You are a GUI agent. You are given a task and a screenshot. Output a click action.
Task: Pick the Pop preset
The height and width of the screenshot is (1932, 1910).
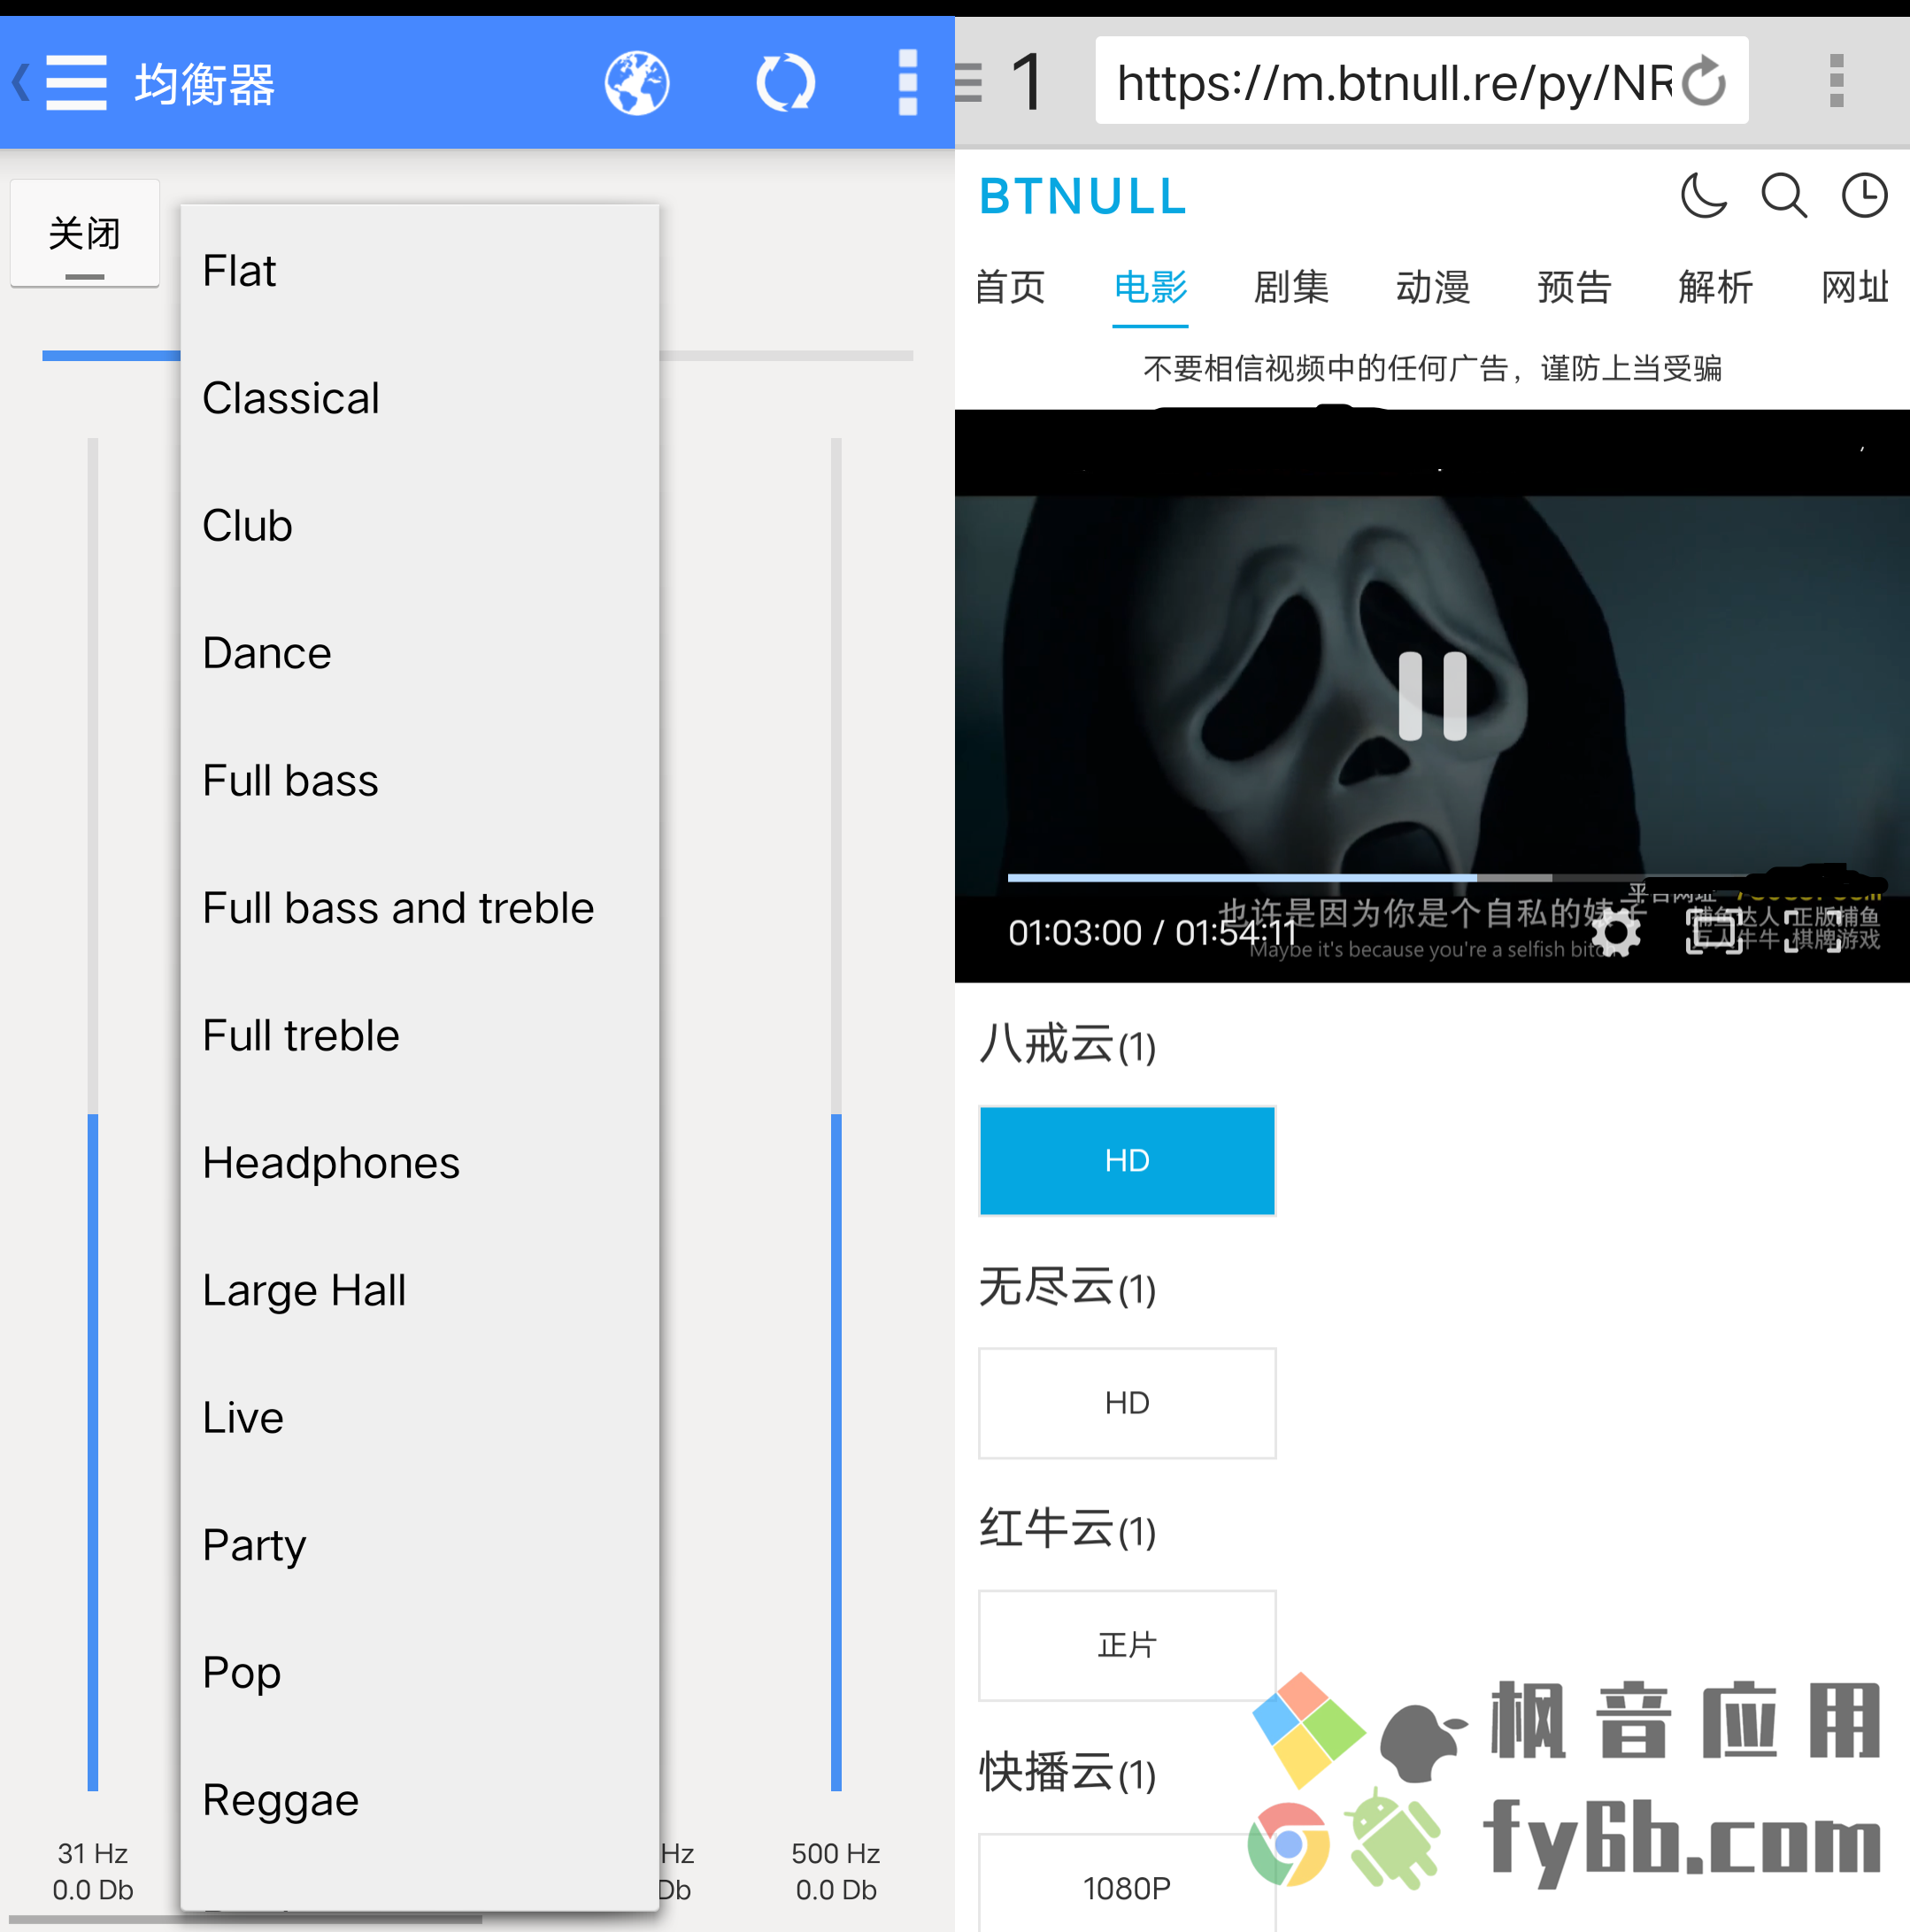[419, 1672]
